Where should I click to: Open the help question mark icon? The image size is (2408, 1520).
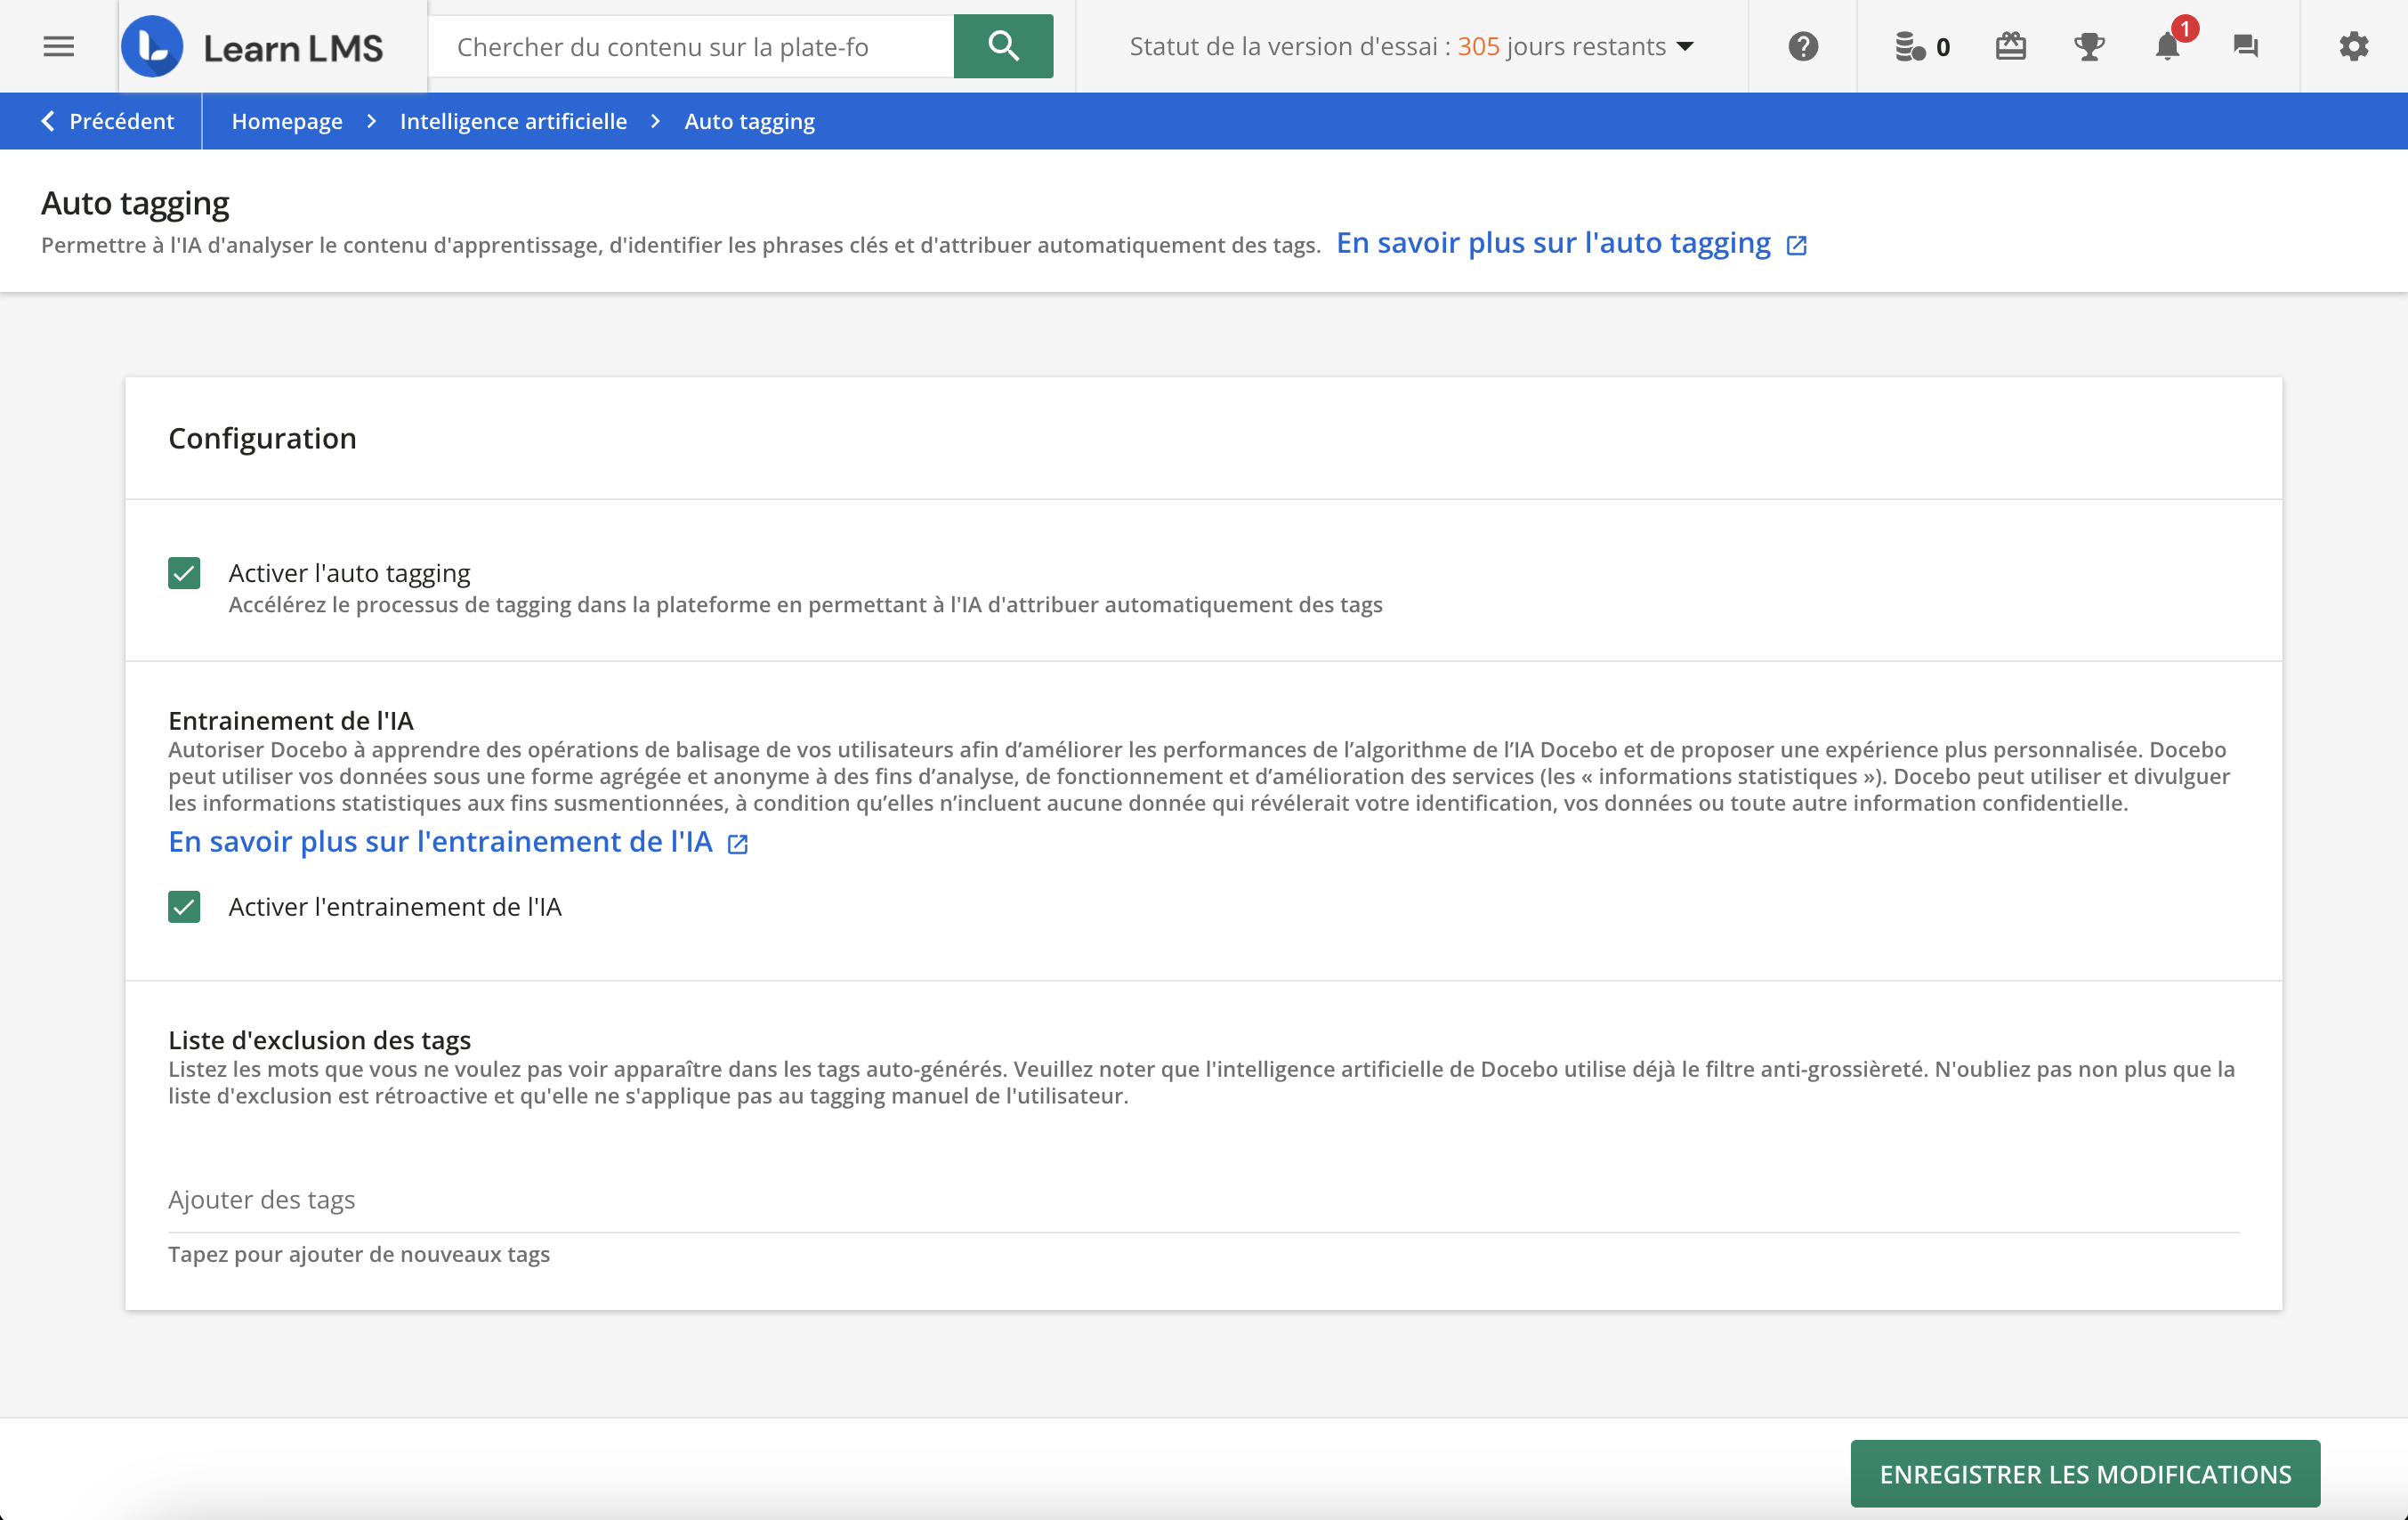pyautogui.click(x=1803, y=46)
